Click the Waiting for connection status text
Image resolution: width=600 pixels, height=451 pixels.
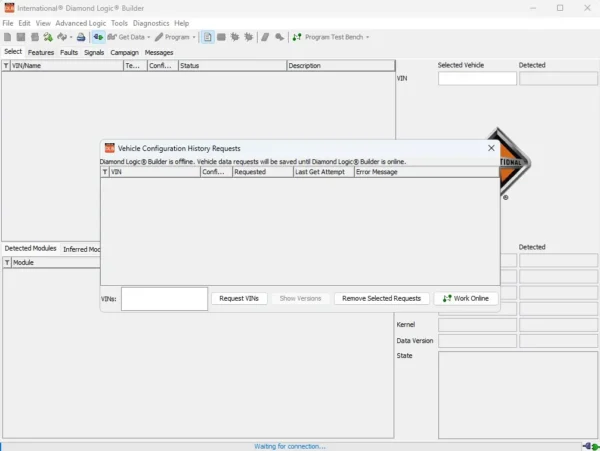tap(290, 446)
